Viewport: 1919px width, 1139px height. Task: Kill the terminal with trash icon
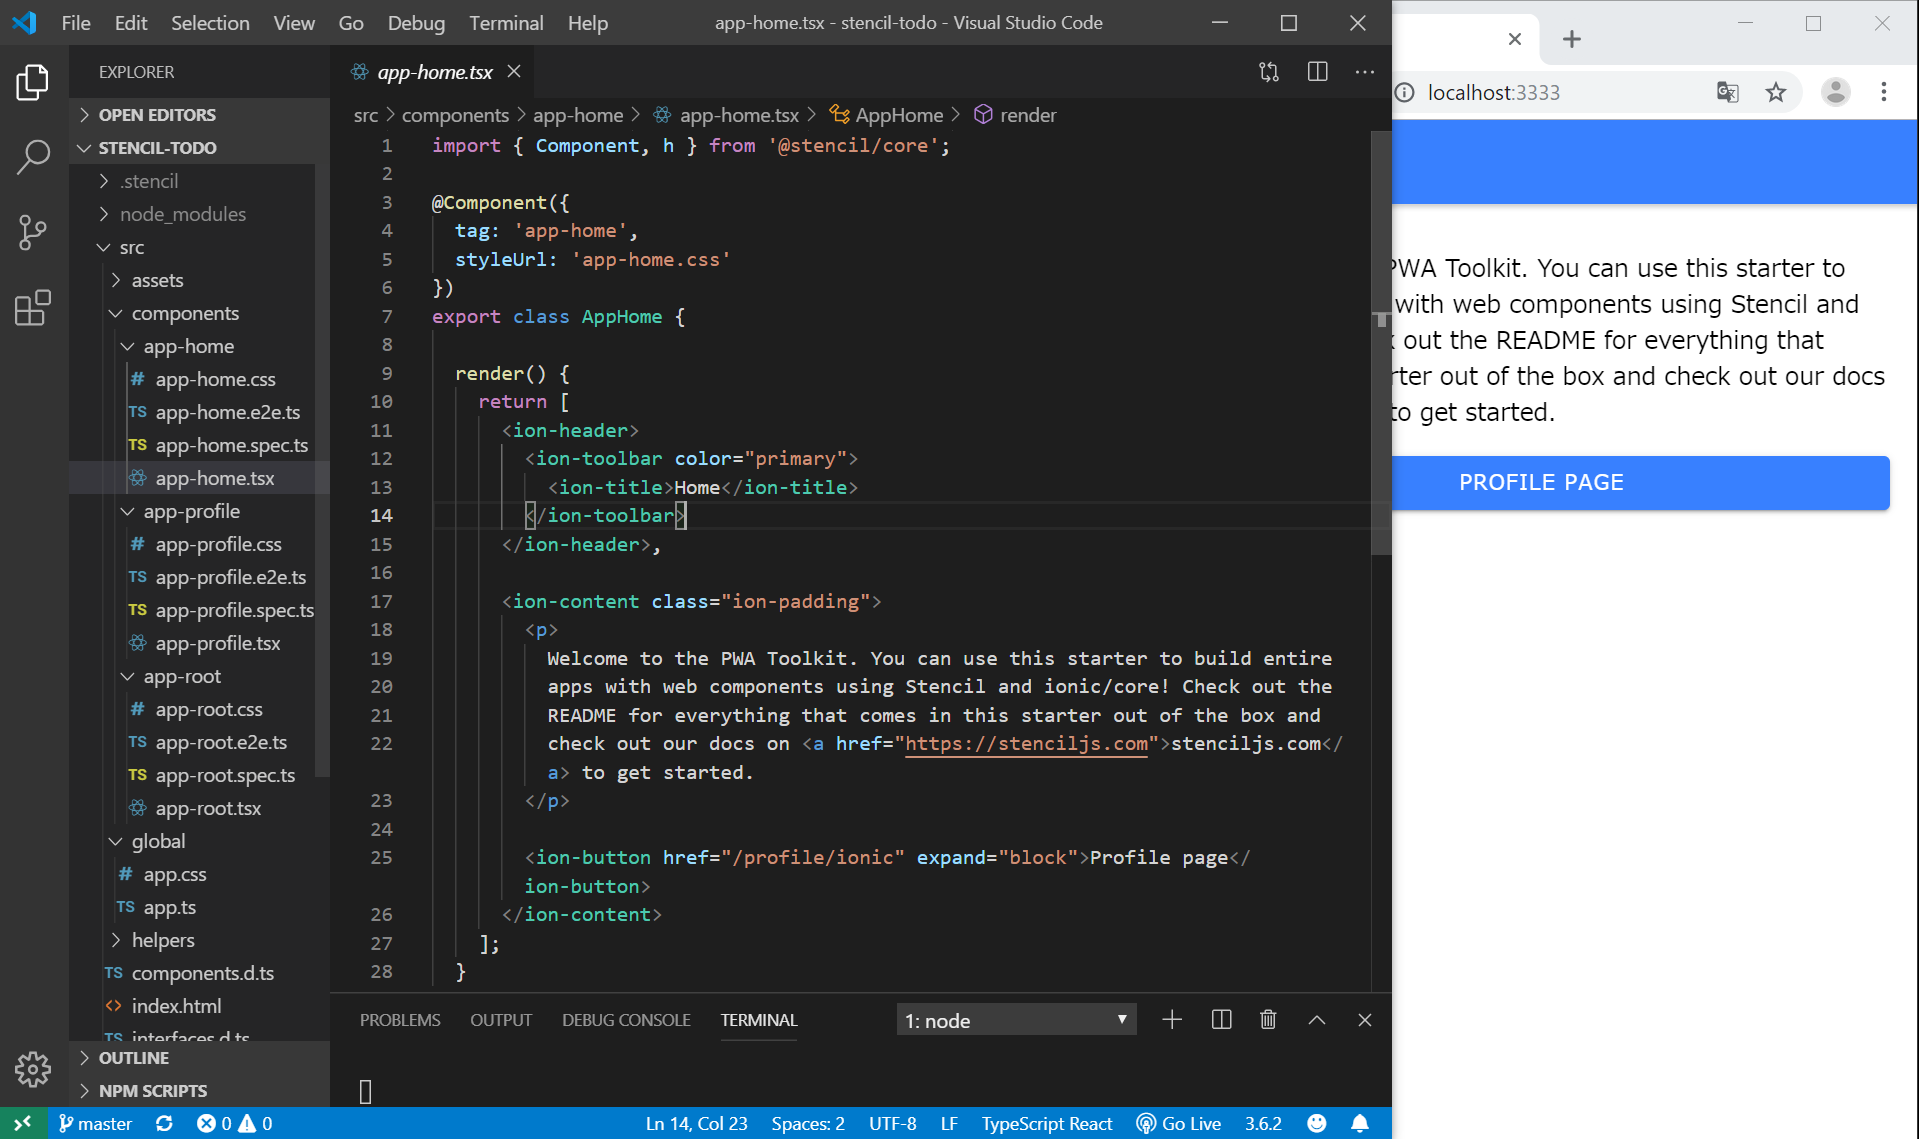coord(1268,1020)
